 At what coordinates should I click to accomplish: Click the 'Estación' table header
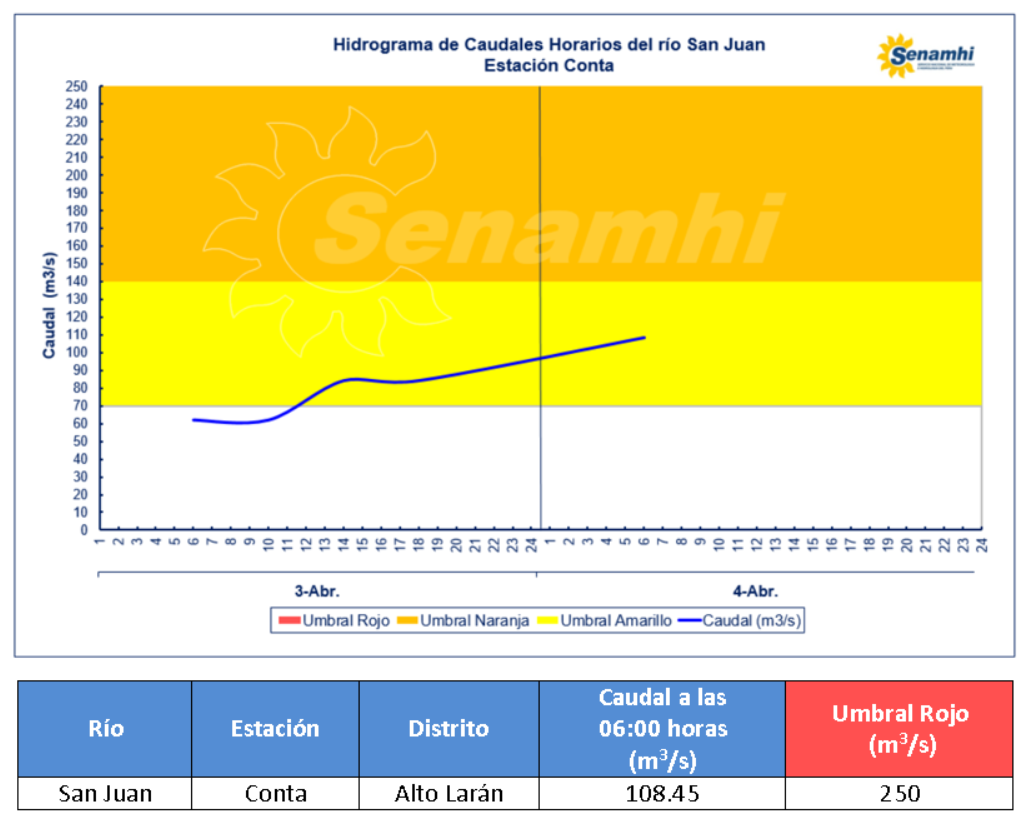pos(275,729)
